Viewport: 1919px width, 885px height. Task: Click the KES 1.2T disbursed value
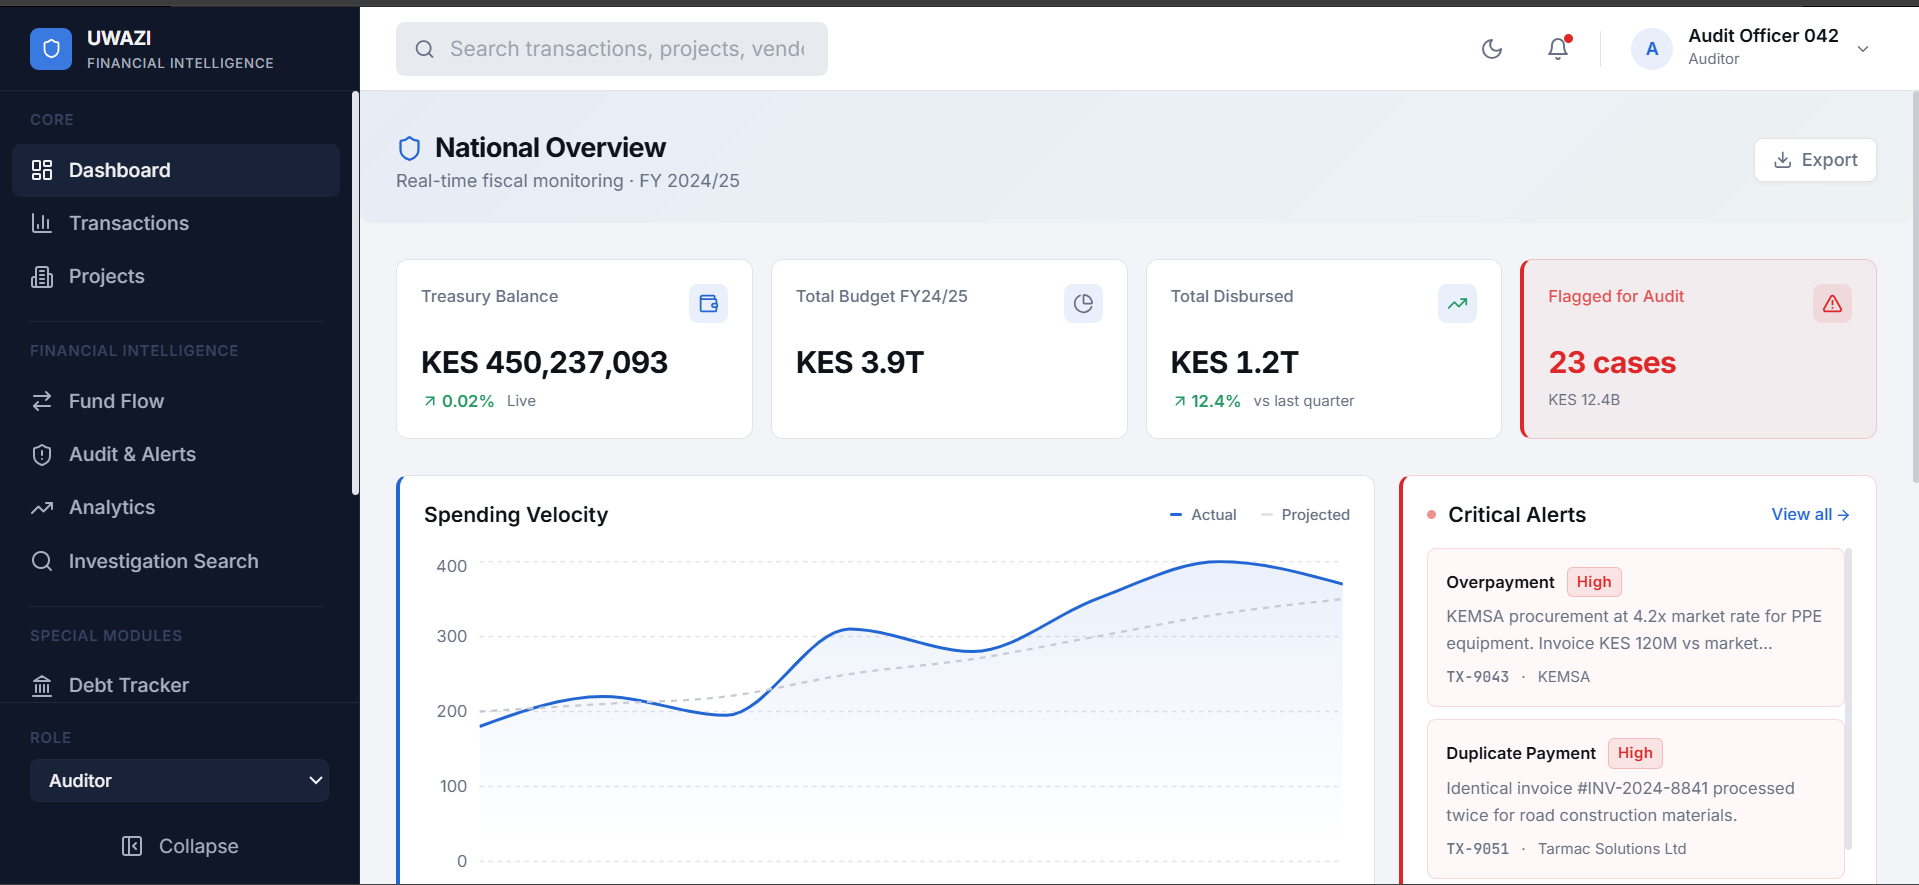pyautogui.click(x=1234, y=362)
